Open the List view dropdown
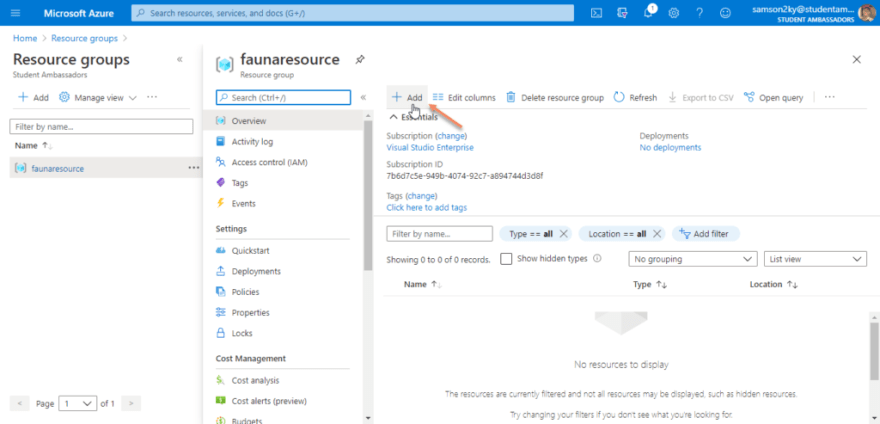Screen dimensions: 880x424 click(x=815, y=259)
